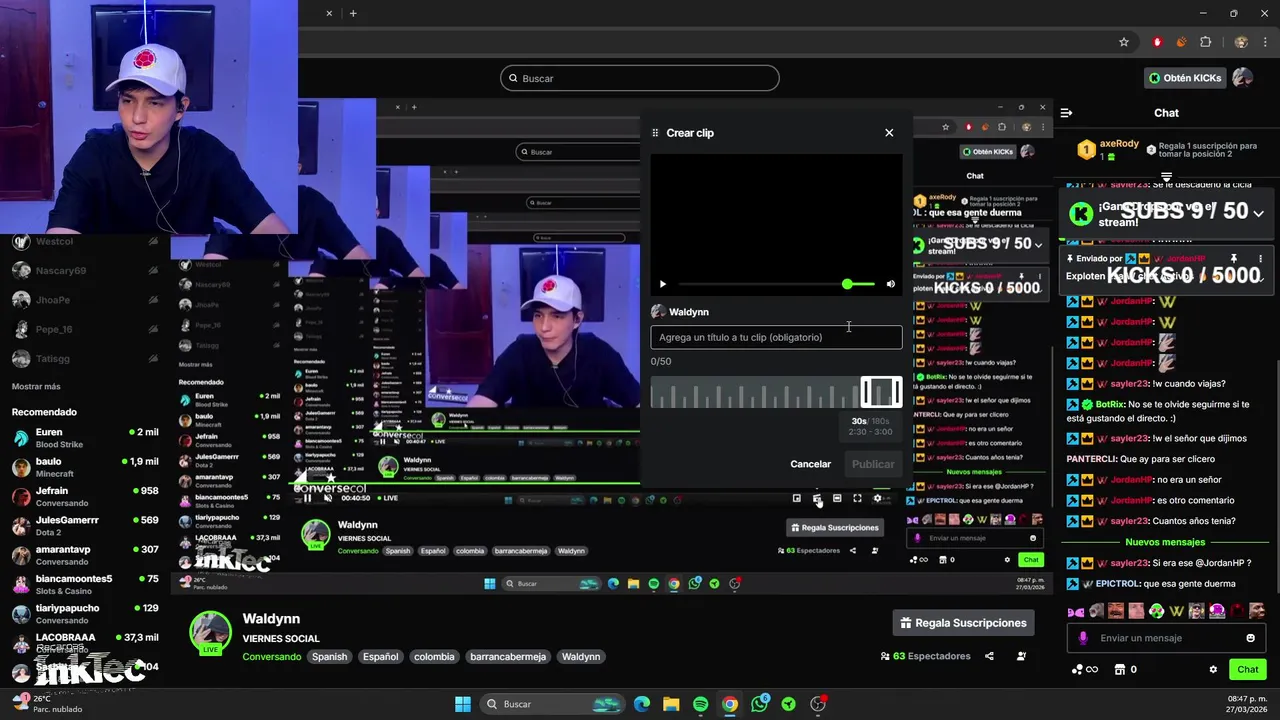This screenshot has height=720, width=1280.
Task: Expand the gift leaderboard drag handle
Action: click(1166, 177)
